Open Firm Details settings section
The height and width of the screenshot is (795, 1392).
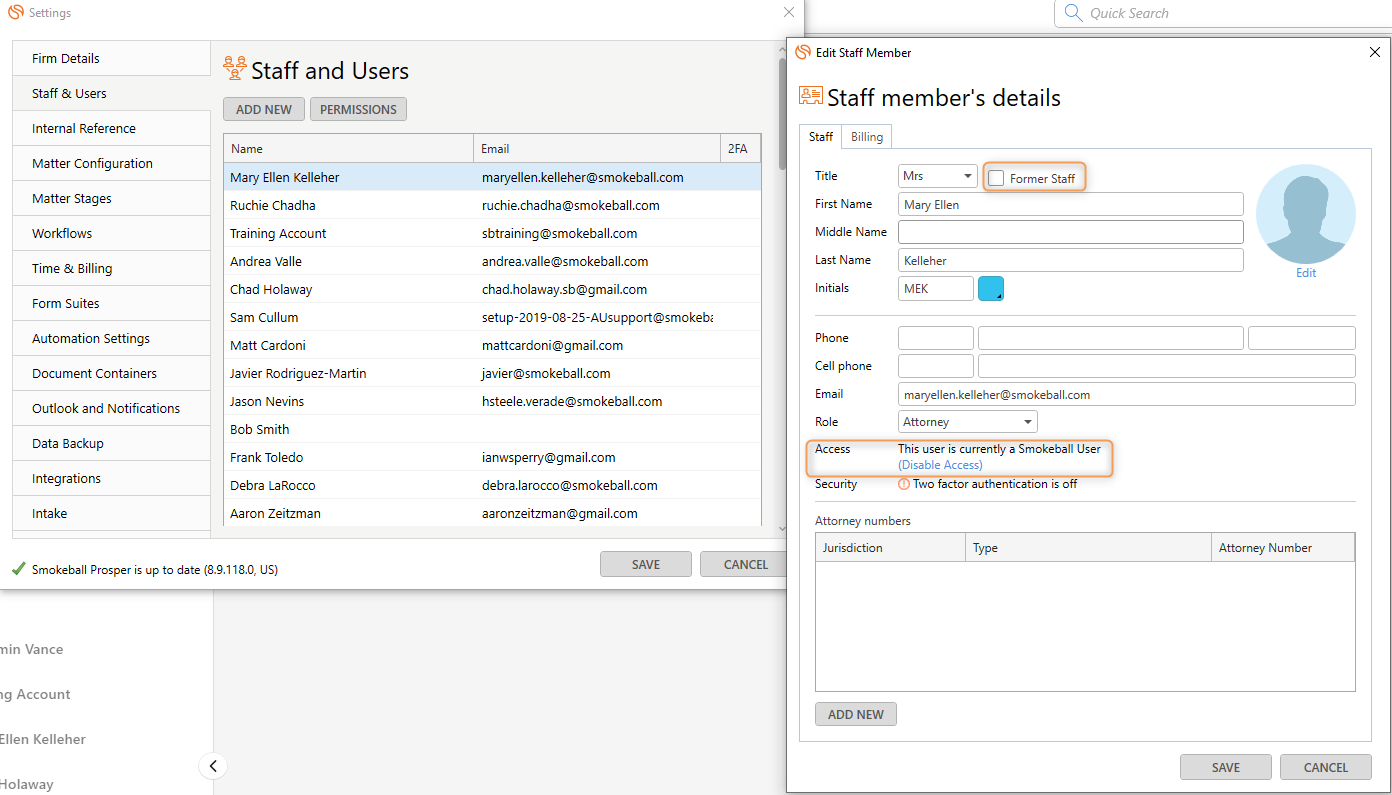pyautogui.click(x=111, y=58)
